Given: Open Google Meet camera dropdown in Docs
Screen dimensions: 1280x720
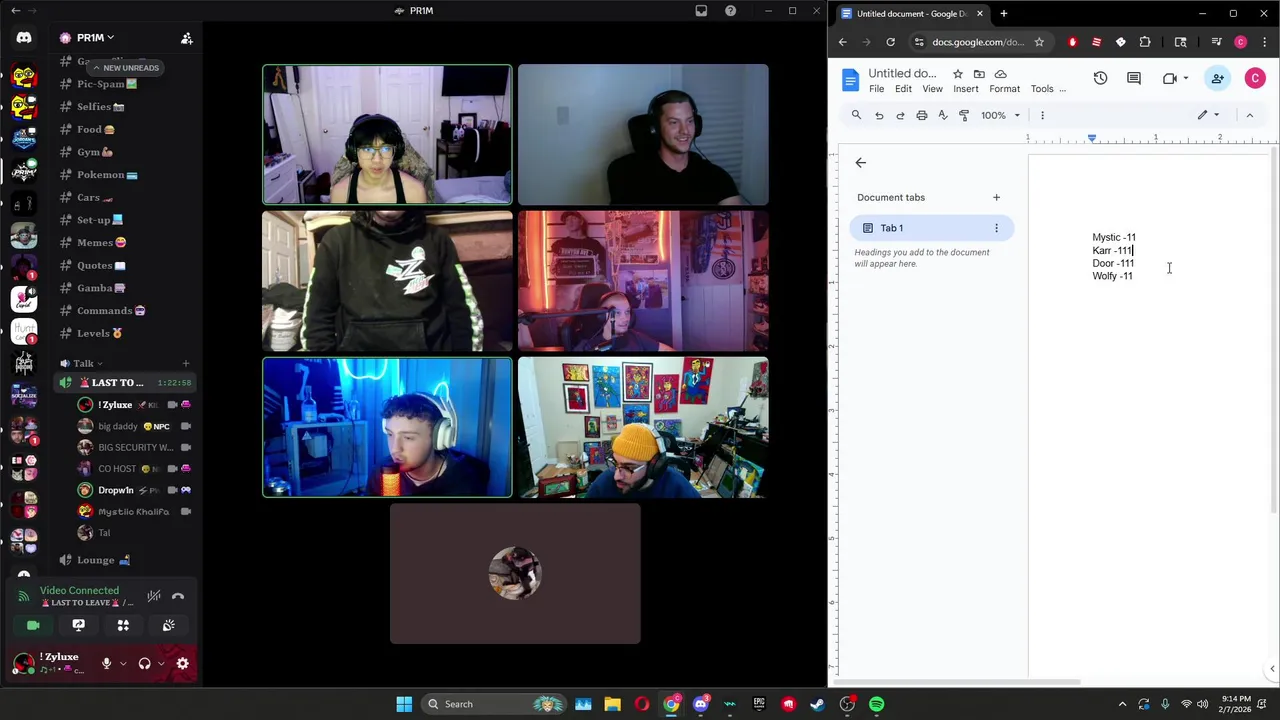Looking at the screenshot, I should [x=1174, y=78].
